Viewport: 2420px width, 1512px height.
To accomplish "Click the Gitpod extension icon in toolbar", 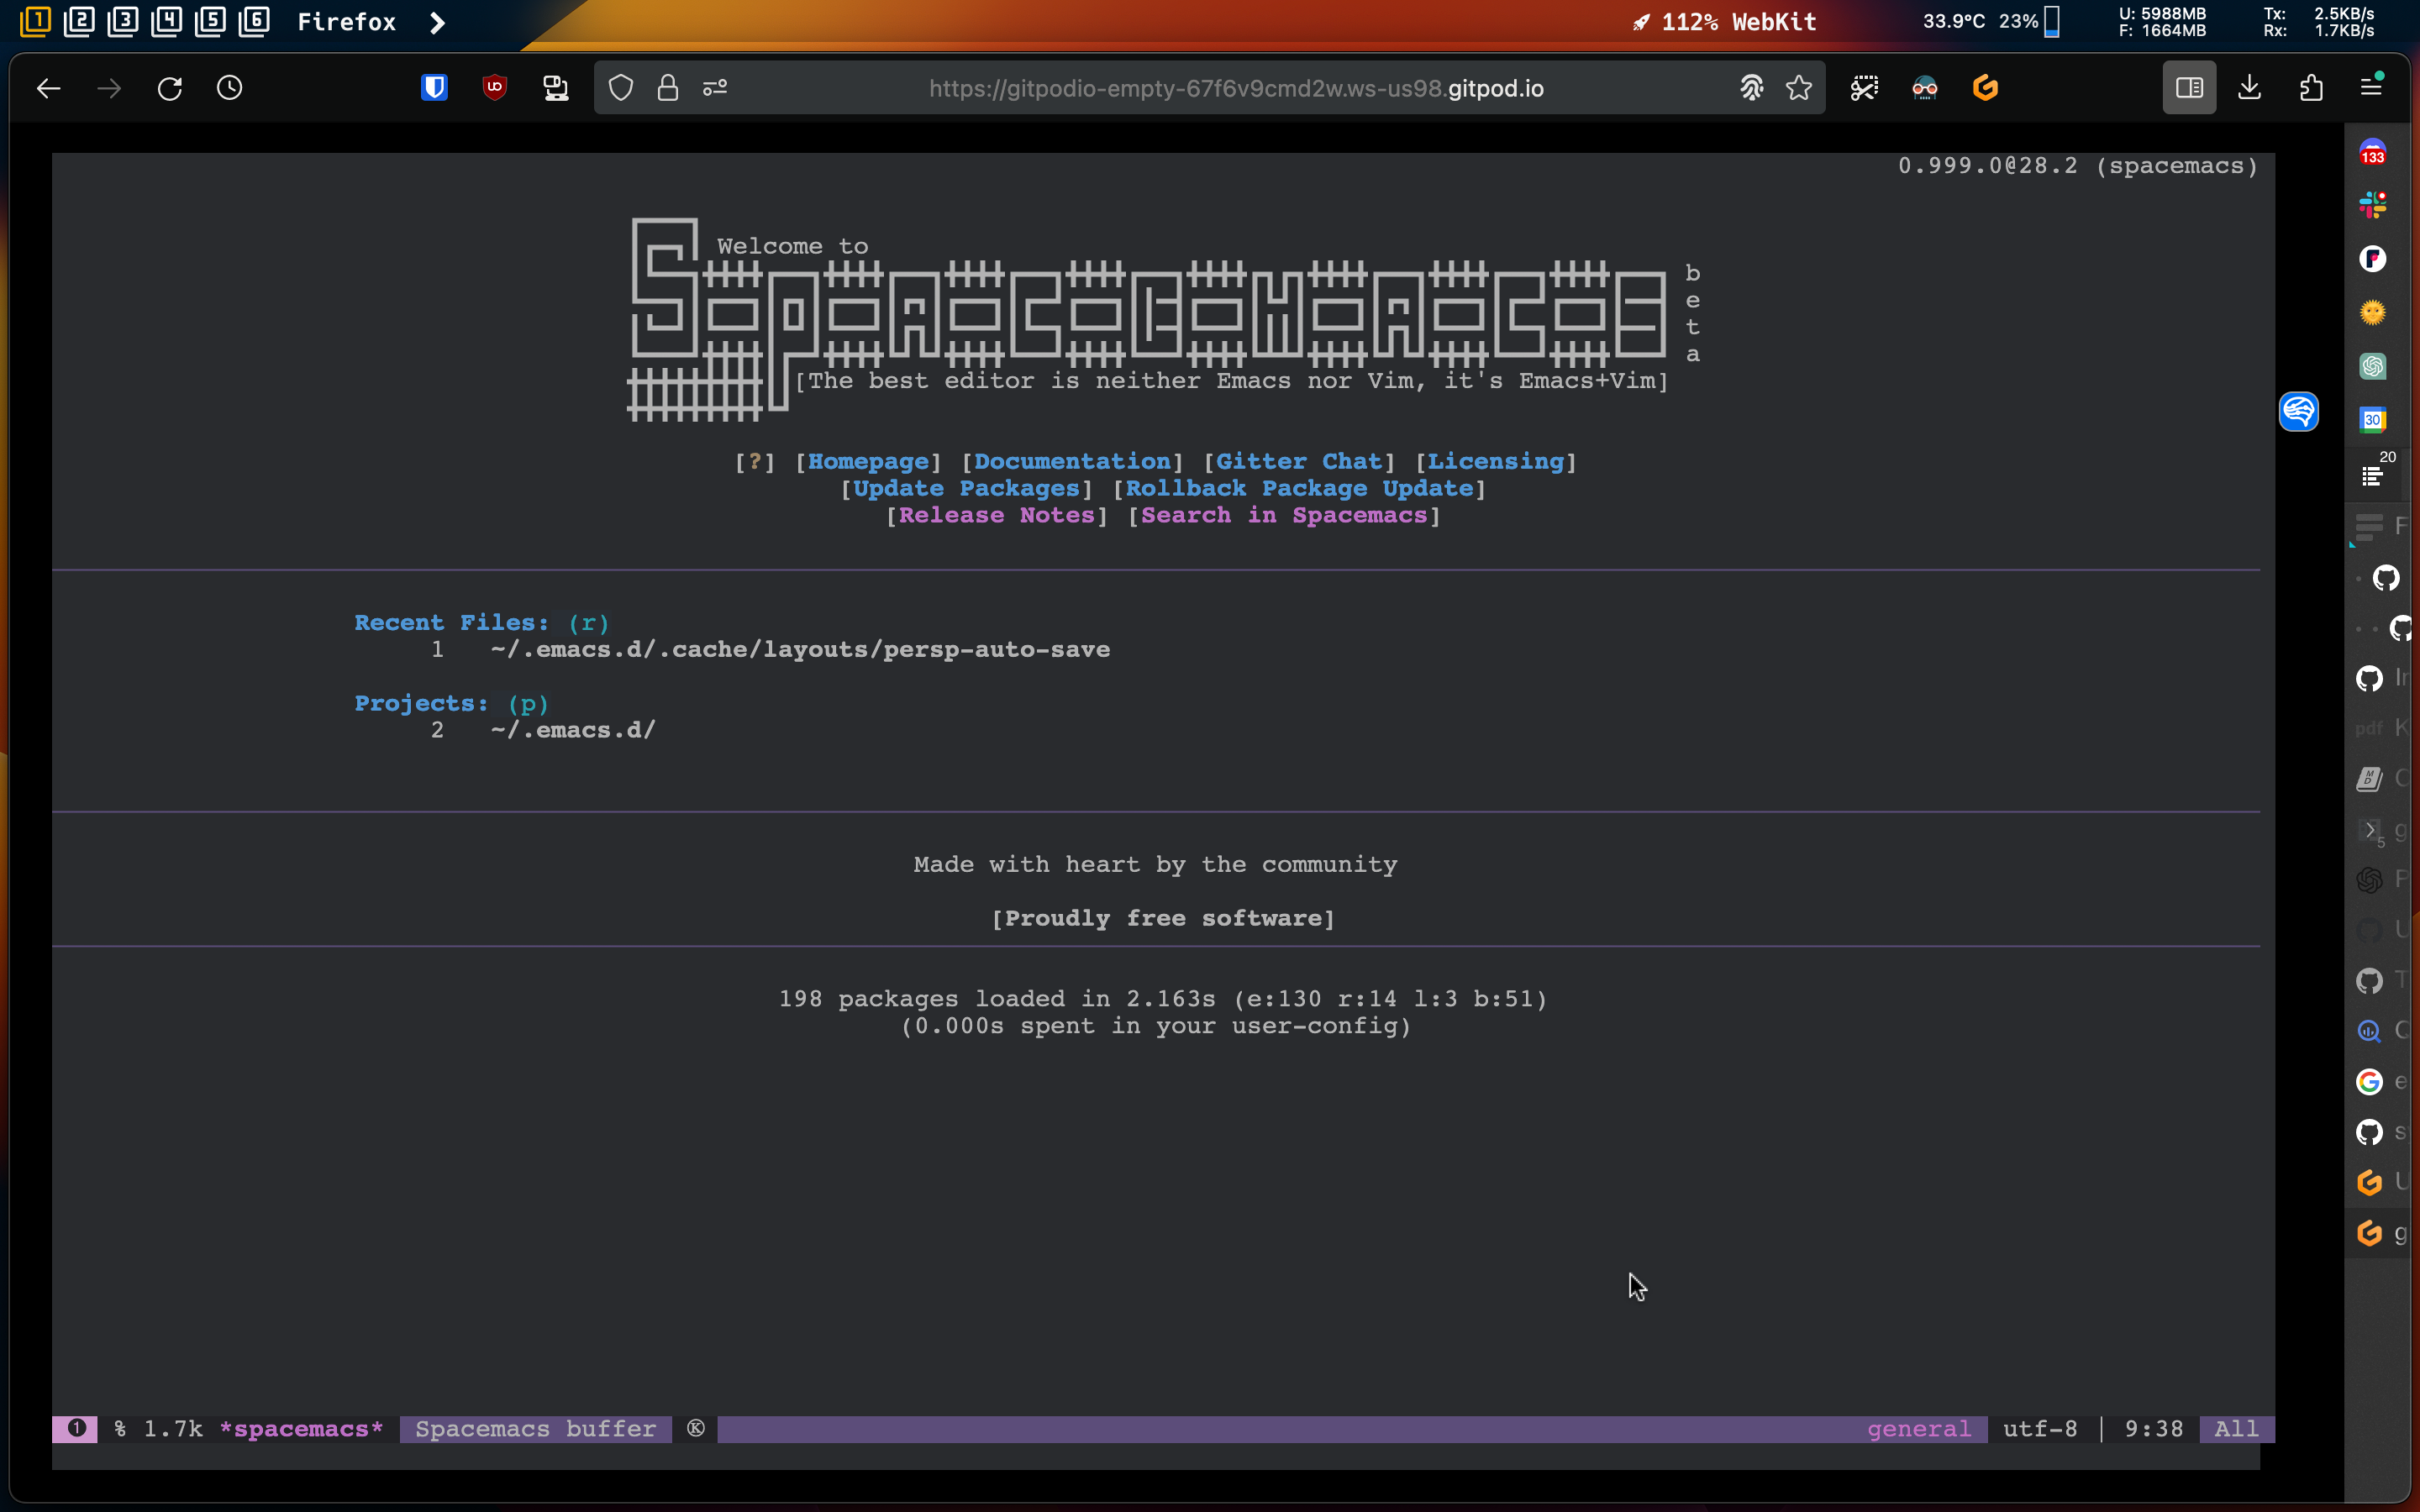I will (1985, 88).
